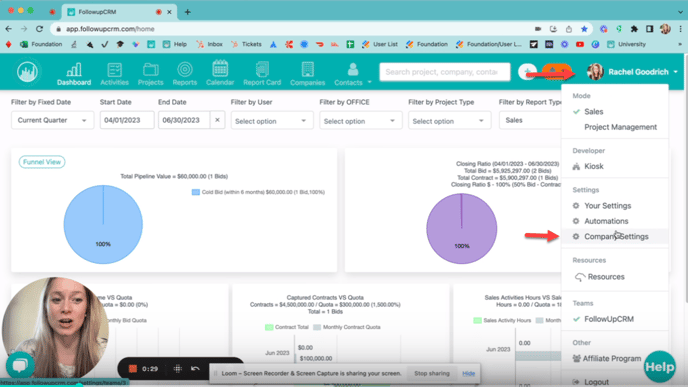
Task: Toggle the Funnel View button
Action: tap(42, 162)
